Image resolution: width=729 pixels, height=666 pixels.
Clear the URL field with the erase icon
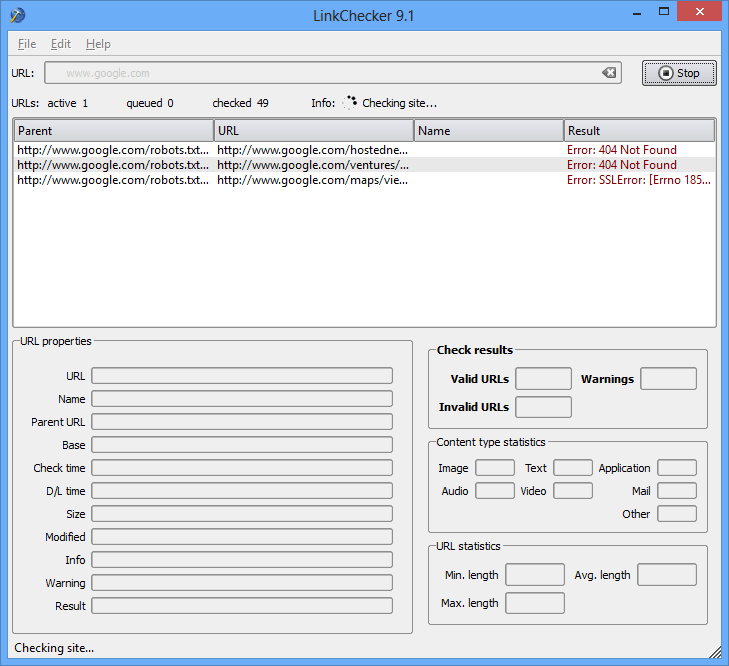point(609,73)
